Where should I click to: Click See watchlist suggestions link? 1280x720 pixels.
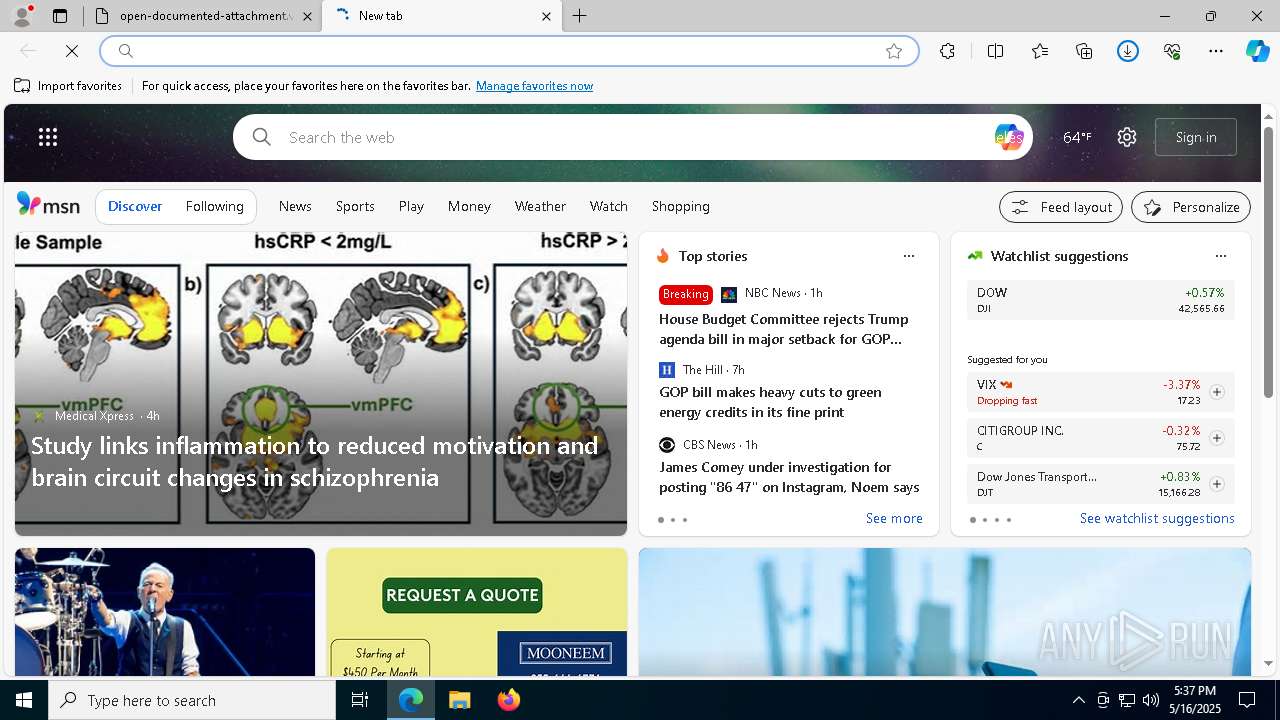coord(1157,518)
